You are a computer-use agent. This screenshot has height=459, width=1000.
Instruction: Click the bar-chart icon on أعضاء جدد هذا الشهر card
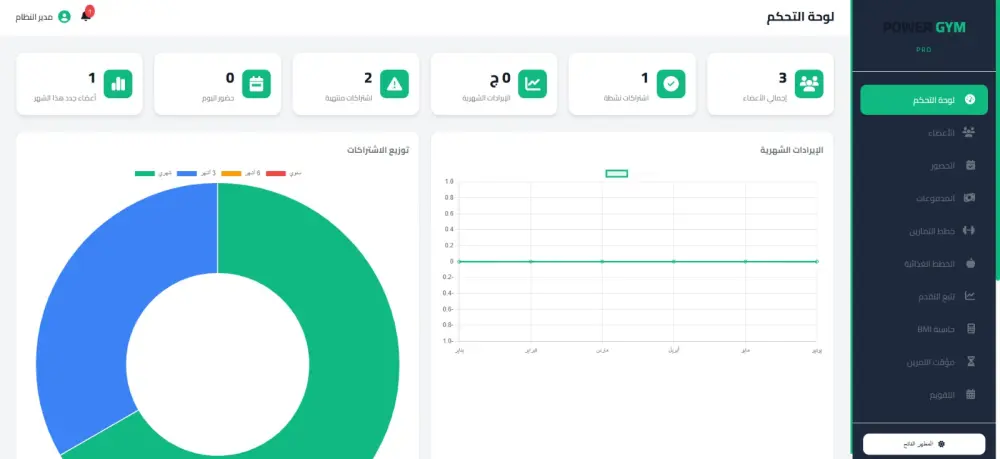[x=118, y=84]
